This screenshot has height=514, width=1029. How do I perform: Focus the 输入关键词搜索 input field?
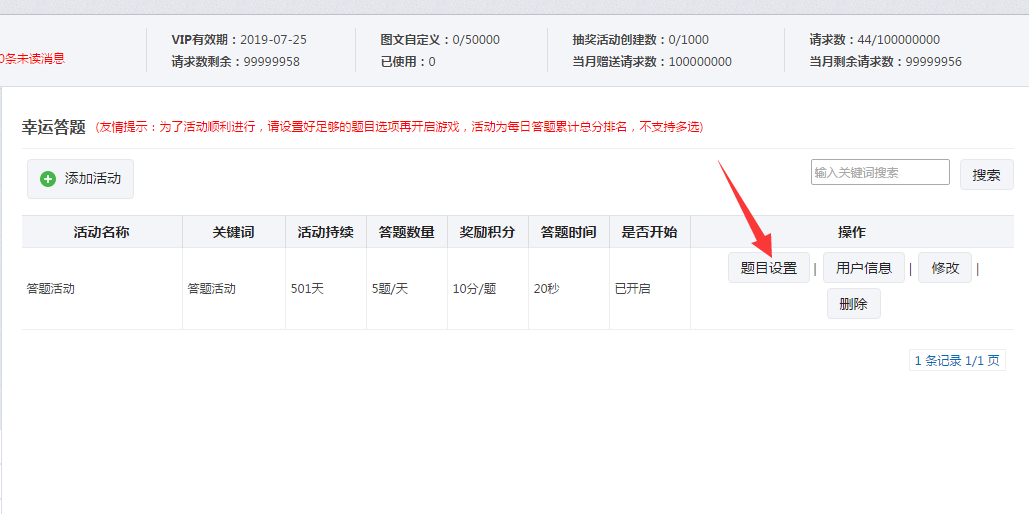pyautogui.click(x=880, y=172)
